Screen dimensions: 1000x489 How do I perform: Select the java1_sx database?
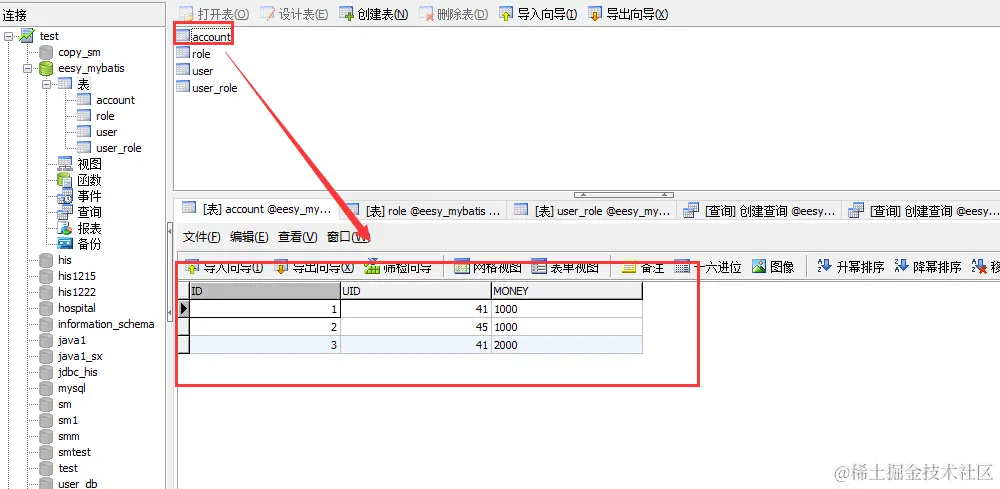tap(71, 356)
